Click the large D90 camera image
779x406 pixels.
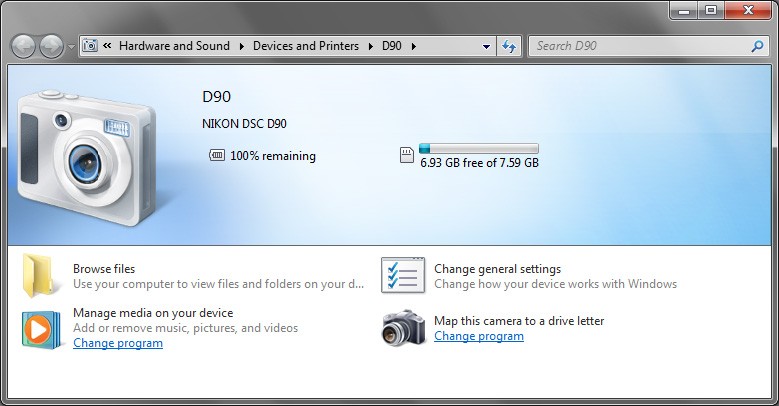(x=86, y=157)
